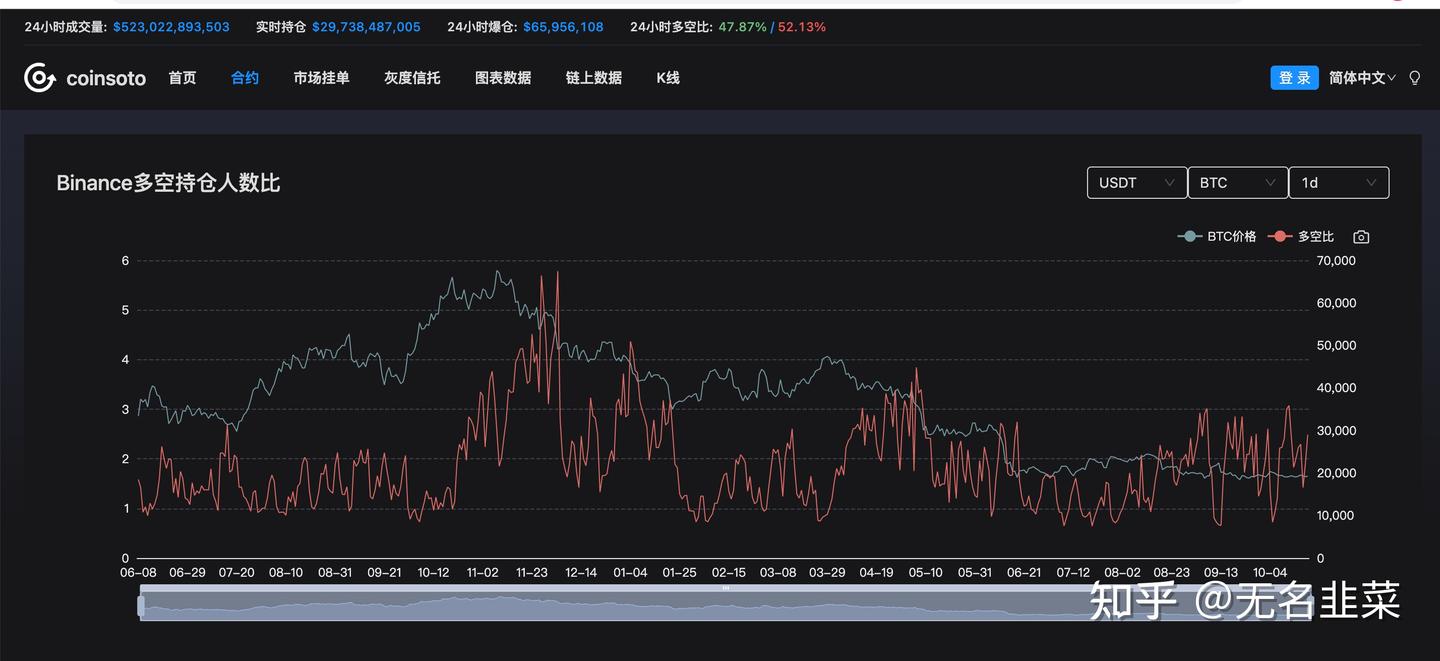Open the 灰度信托 nav item
This screenshot has width=1440, height=661.
412,78
